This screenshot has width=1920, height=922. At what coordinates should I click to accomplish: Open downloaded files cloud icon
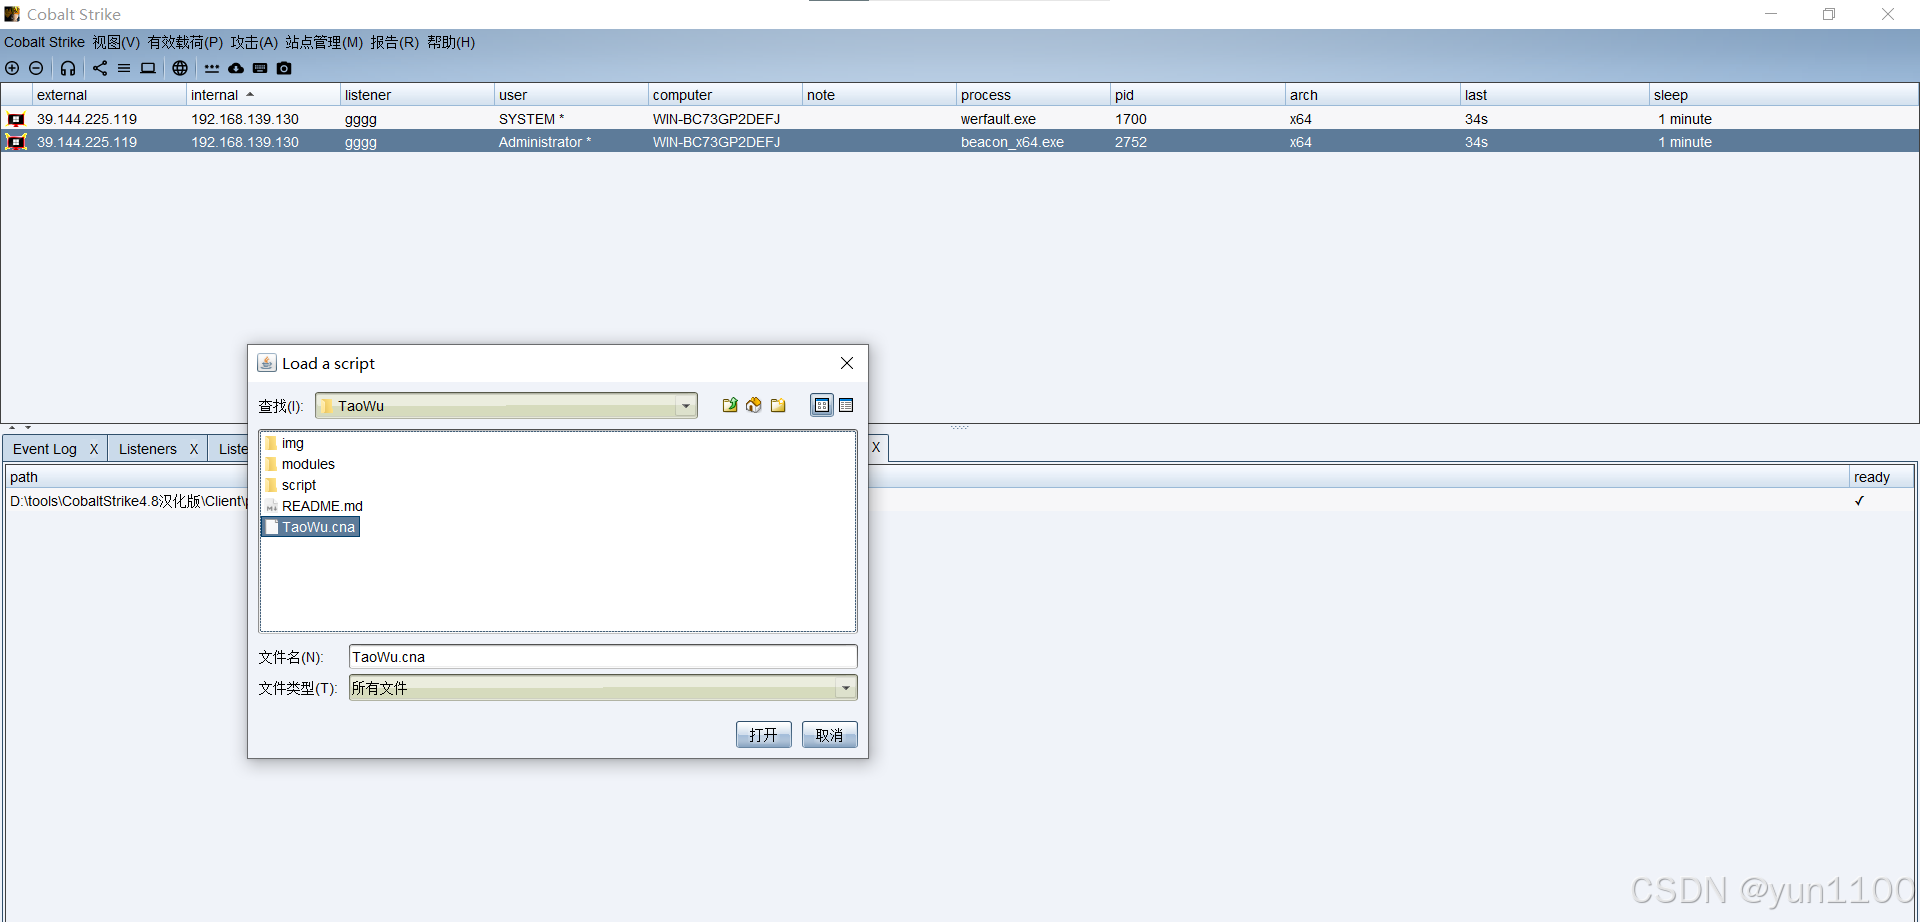point(236,68)
